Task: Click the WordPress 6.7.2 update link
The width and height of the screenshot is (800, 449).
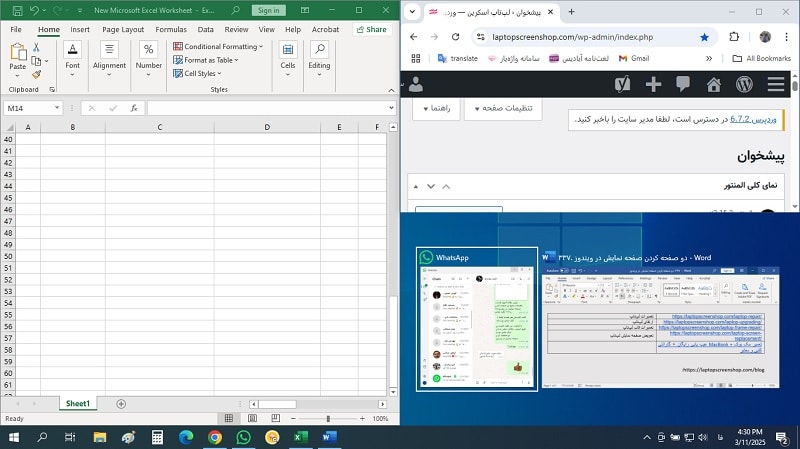Action: (753, 119)
